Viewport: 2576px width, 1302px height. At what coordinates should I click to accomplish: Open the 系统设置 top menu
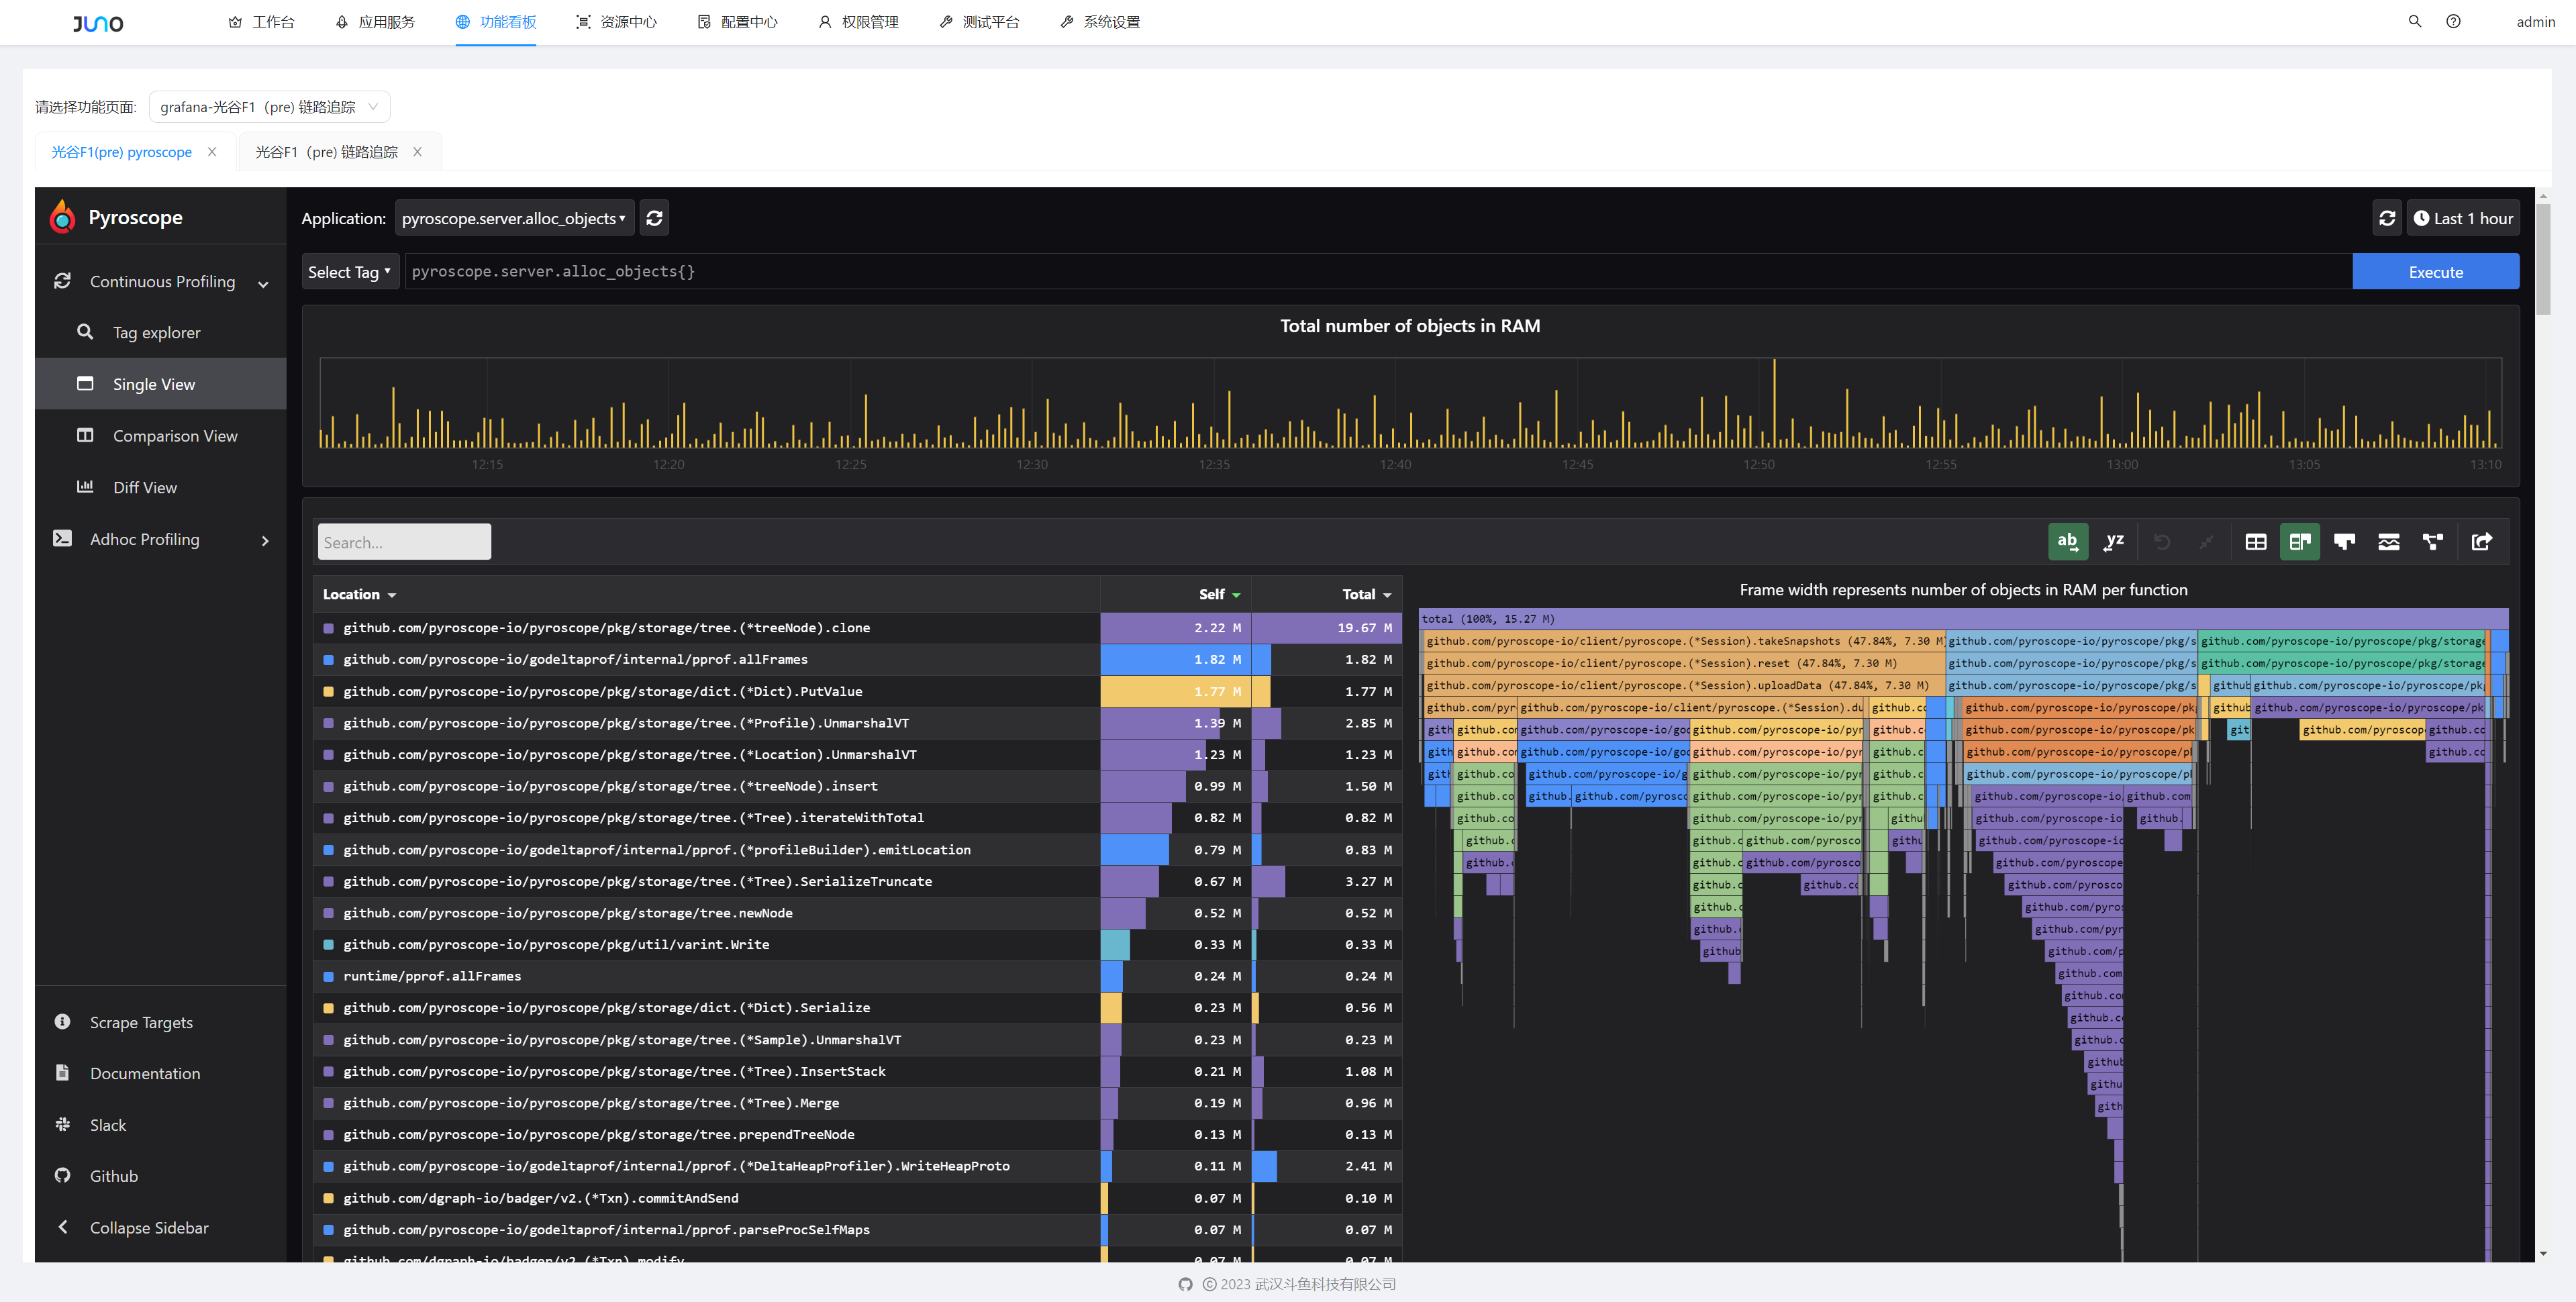[x=1101, y=22]
